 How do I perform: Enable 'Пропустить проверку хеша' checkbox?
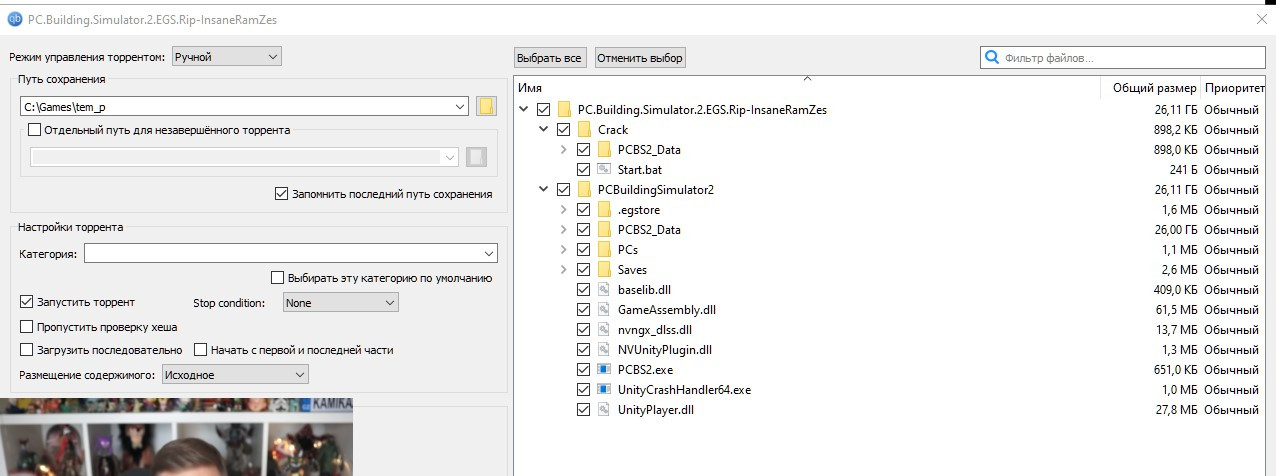click(x=27, y=326)
